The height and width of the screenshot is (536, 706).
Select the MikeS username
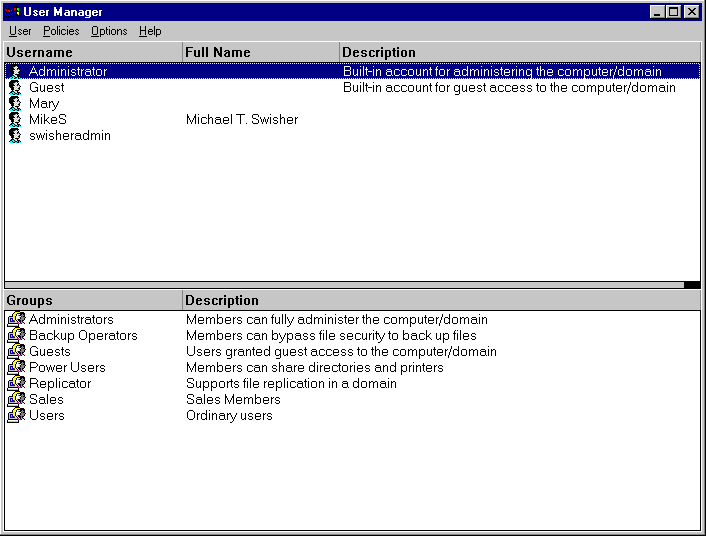(x=48, y=119)
